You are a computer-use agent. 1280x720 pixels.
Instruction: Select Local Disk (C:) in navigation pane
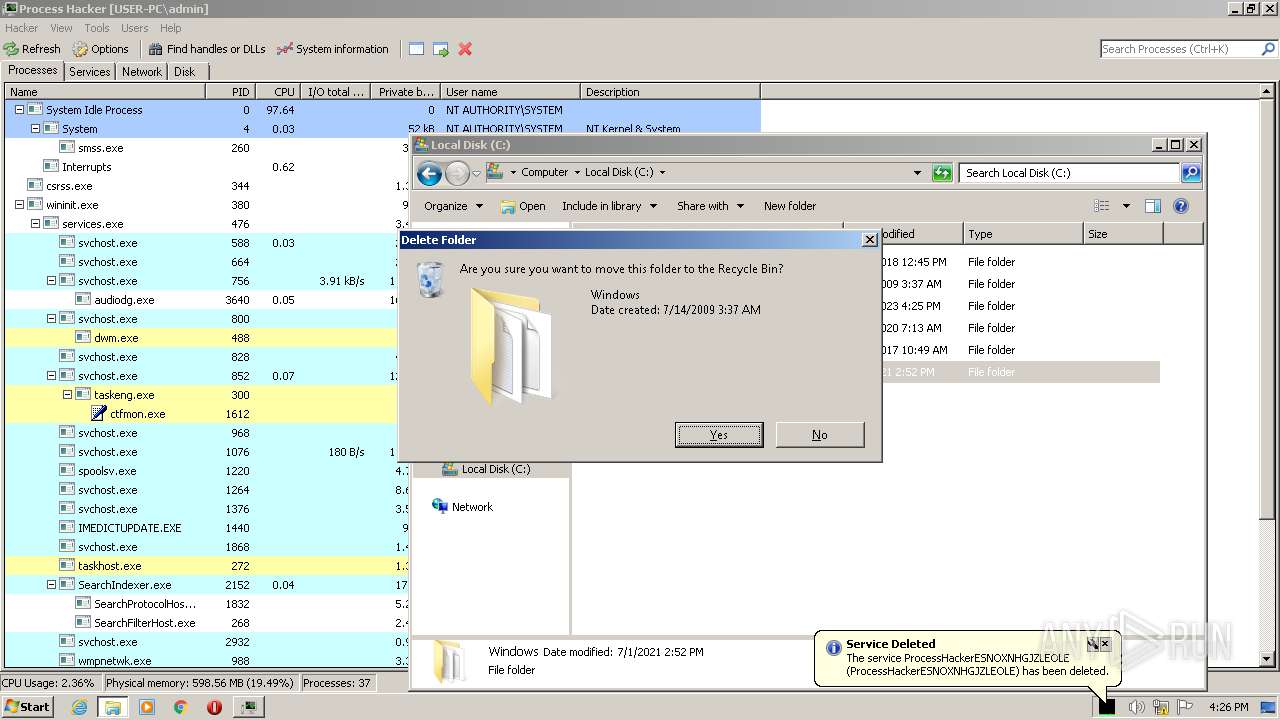point(486,469)
